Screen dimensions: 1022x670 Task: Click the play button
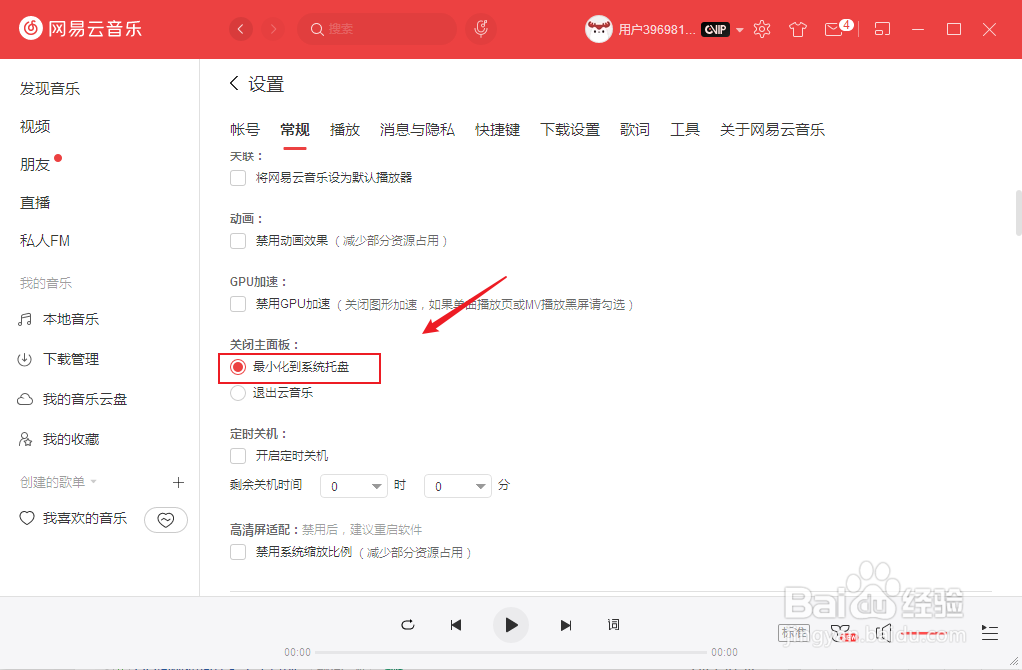tap(511, 625)
